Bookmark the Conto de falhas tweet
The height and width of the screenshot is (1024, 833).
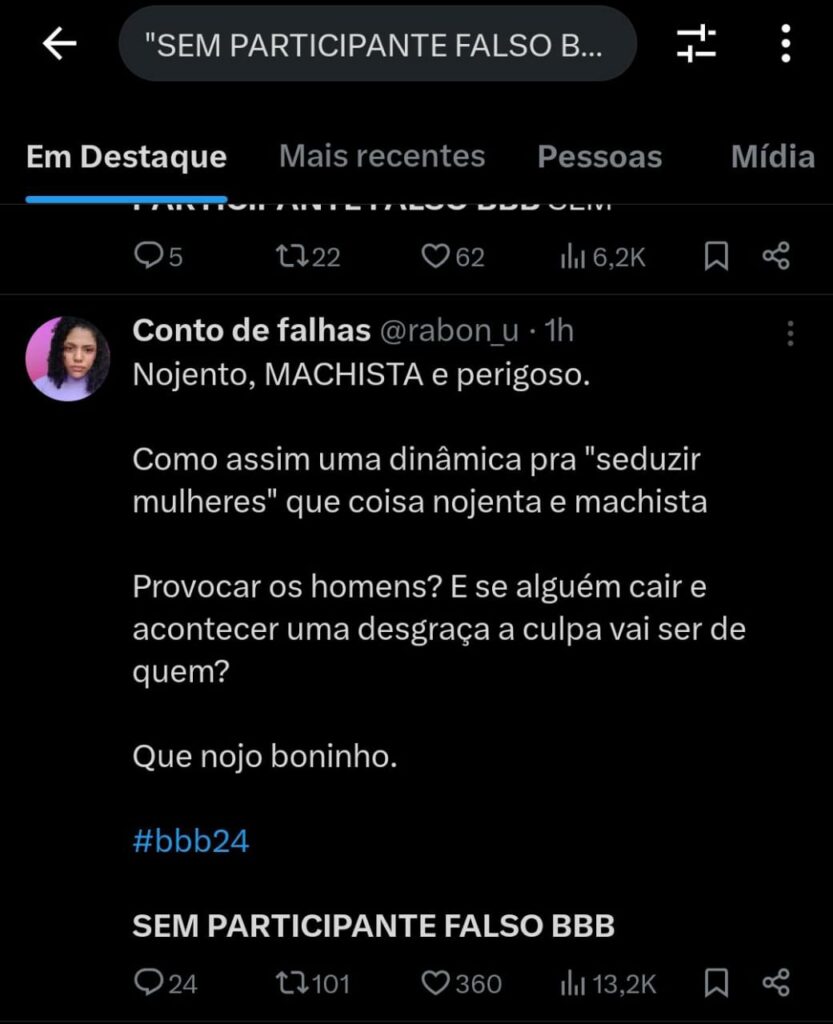(716, 983)
